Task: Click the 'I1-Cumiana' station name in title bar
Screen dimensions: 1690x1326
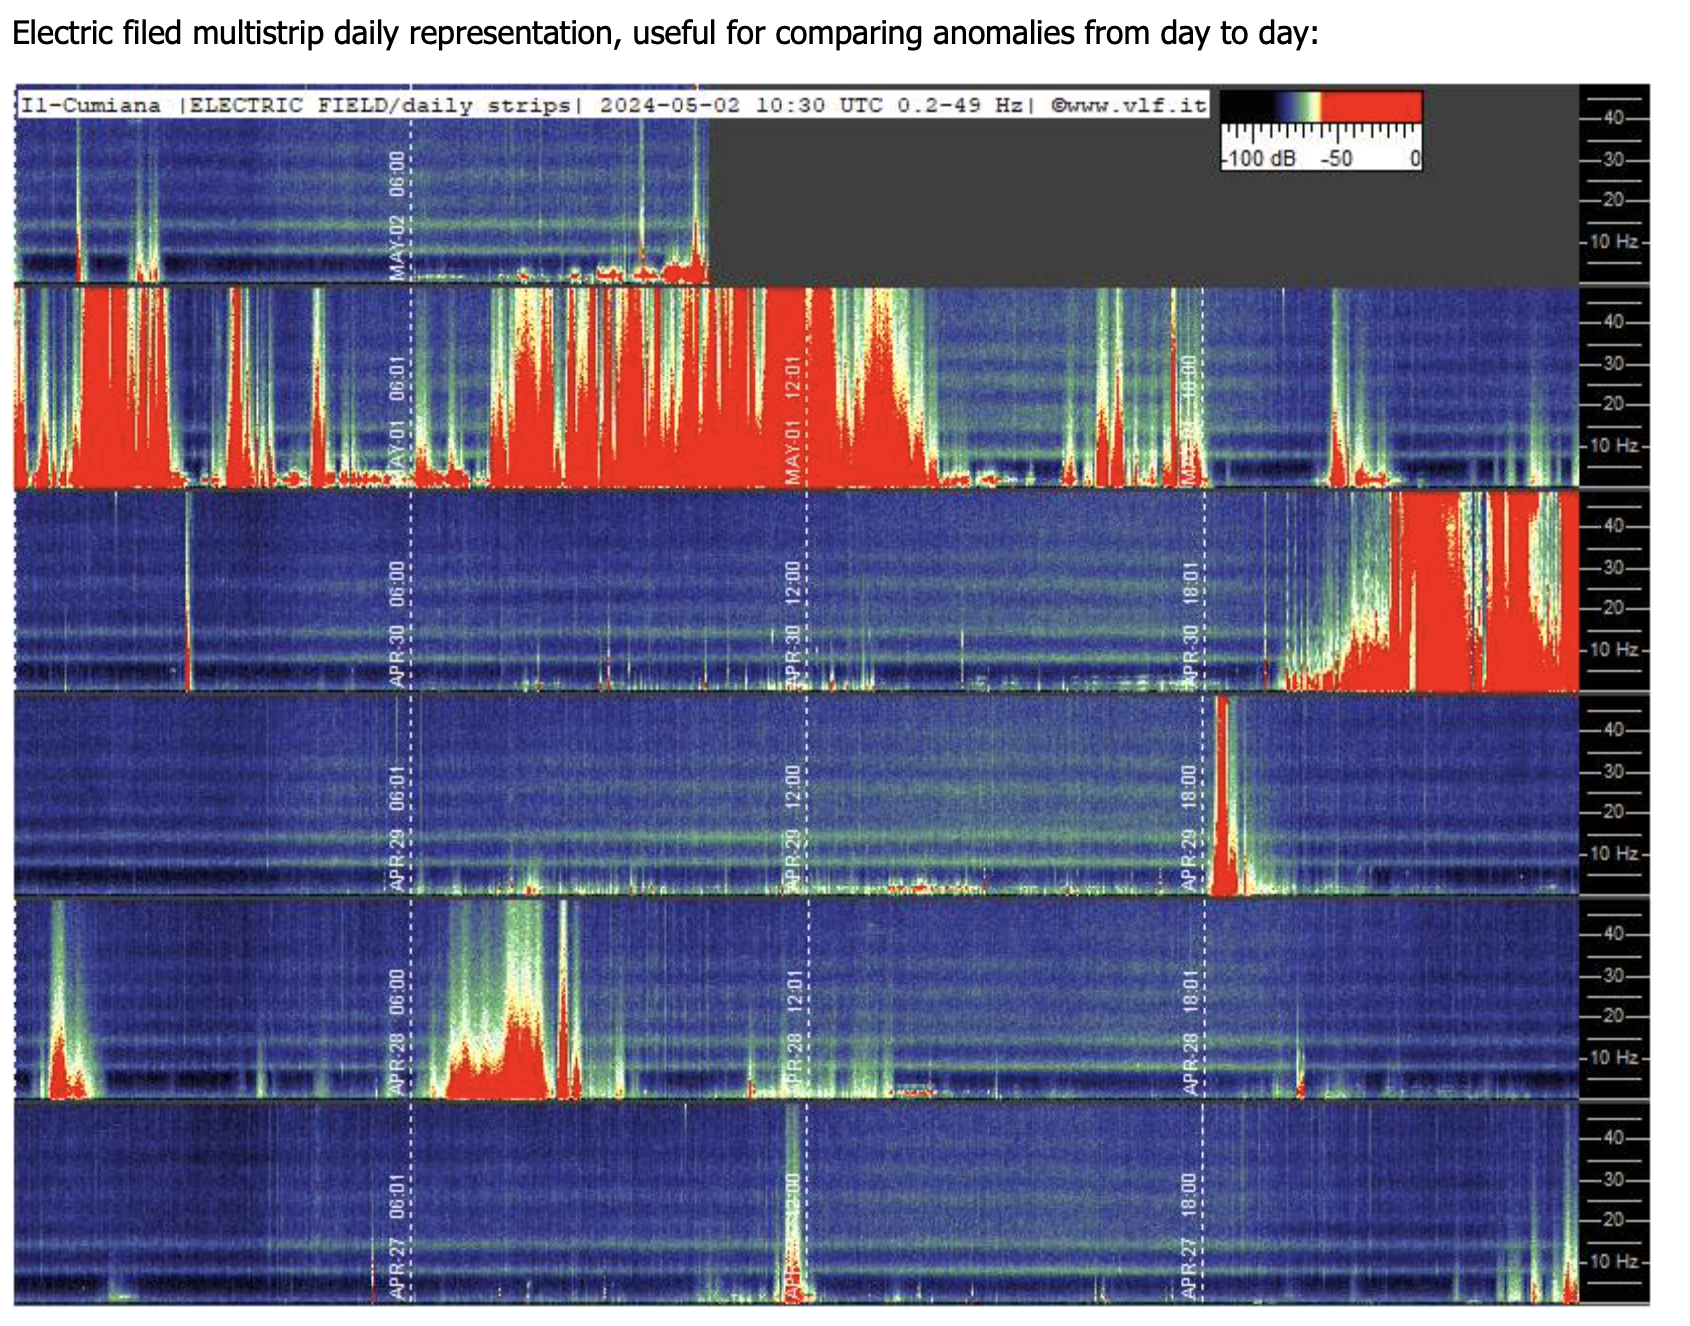Action: point(91,105)
